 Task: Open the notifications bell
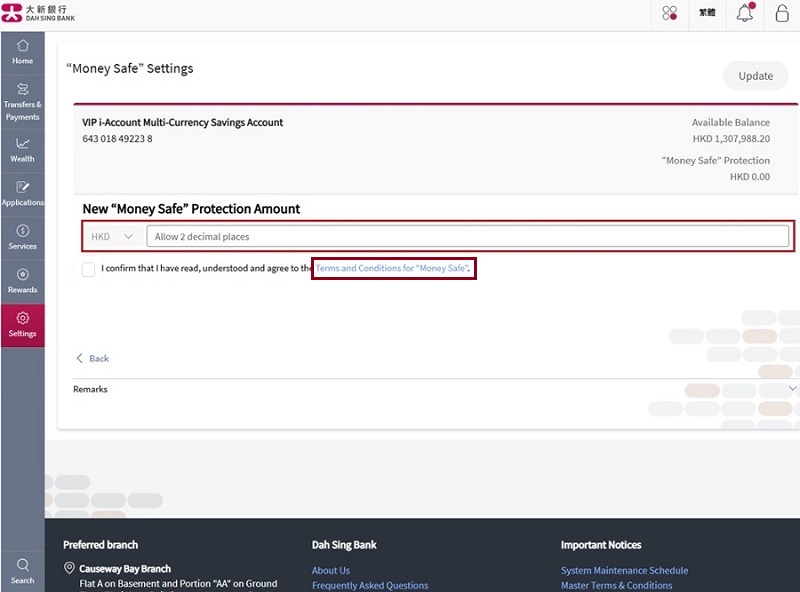[x=745, y=14]
